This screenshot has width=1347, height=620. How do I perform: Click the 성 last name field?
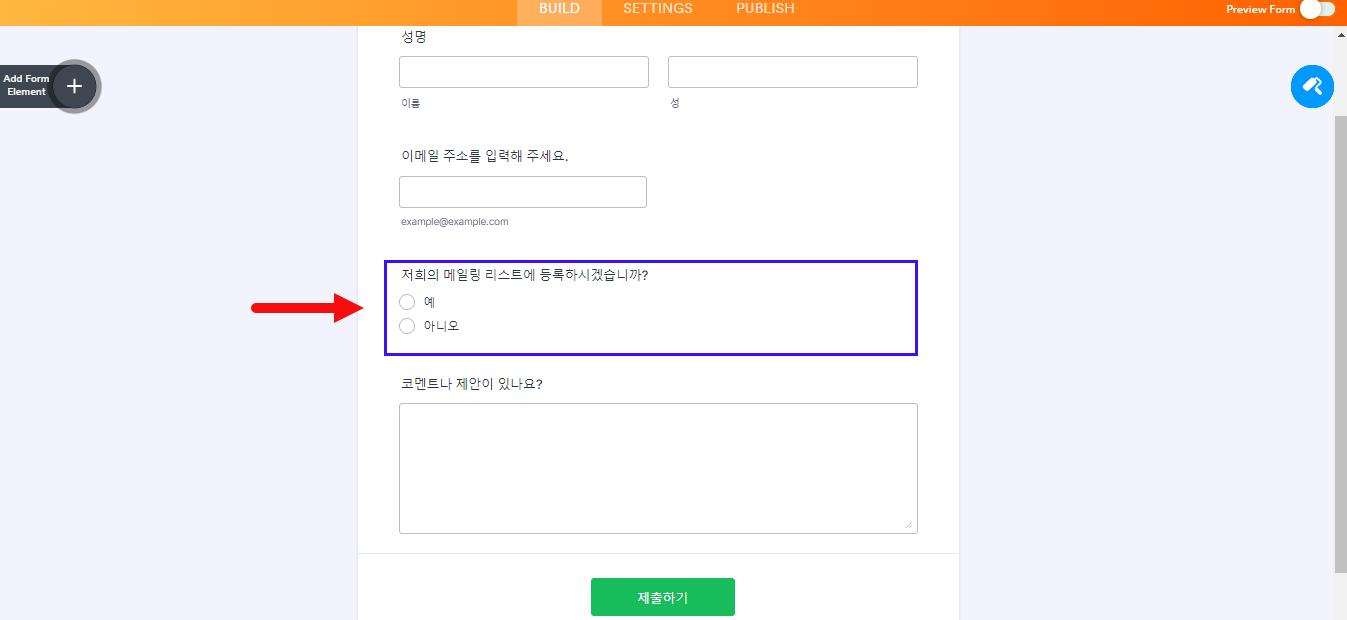tap(792, 72)
